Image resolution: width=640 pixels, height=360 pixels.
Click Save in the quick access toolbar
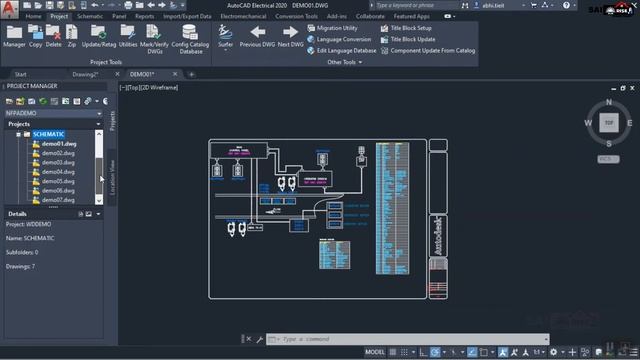coord(49,5)
